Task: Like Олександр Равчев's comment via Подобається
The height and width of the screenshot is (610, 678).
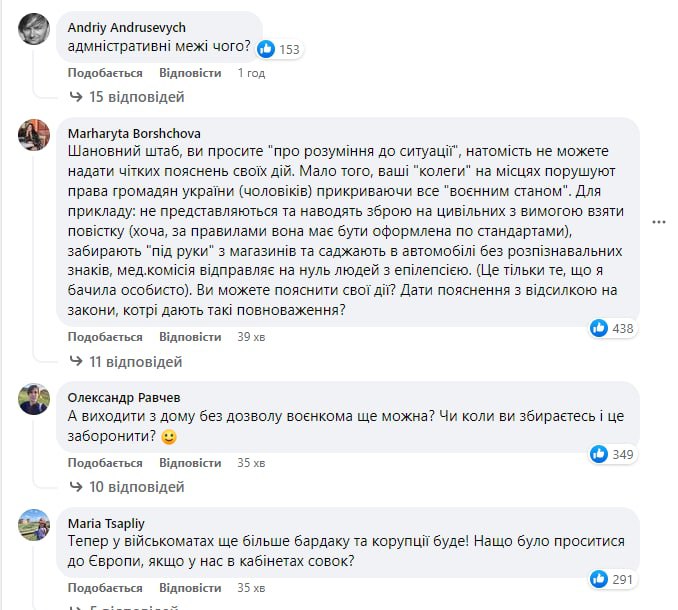Action: pyautogui.click(x=105, y=463)
